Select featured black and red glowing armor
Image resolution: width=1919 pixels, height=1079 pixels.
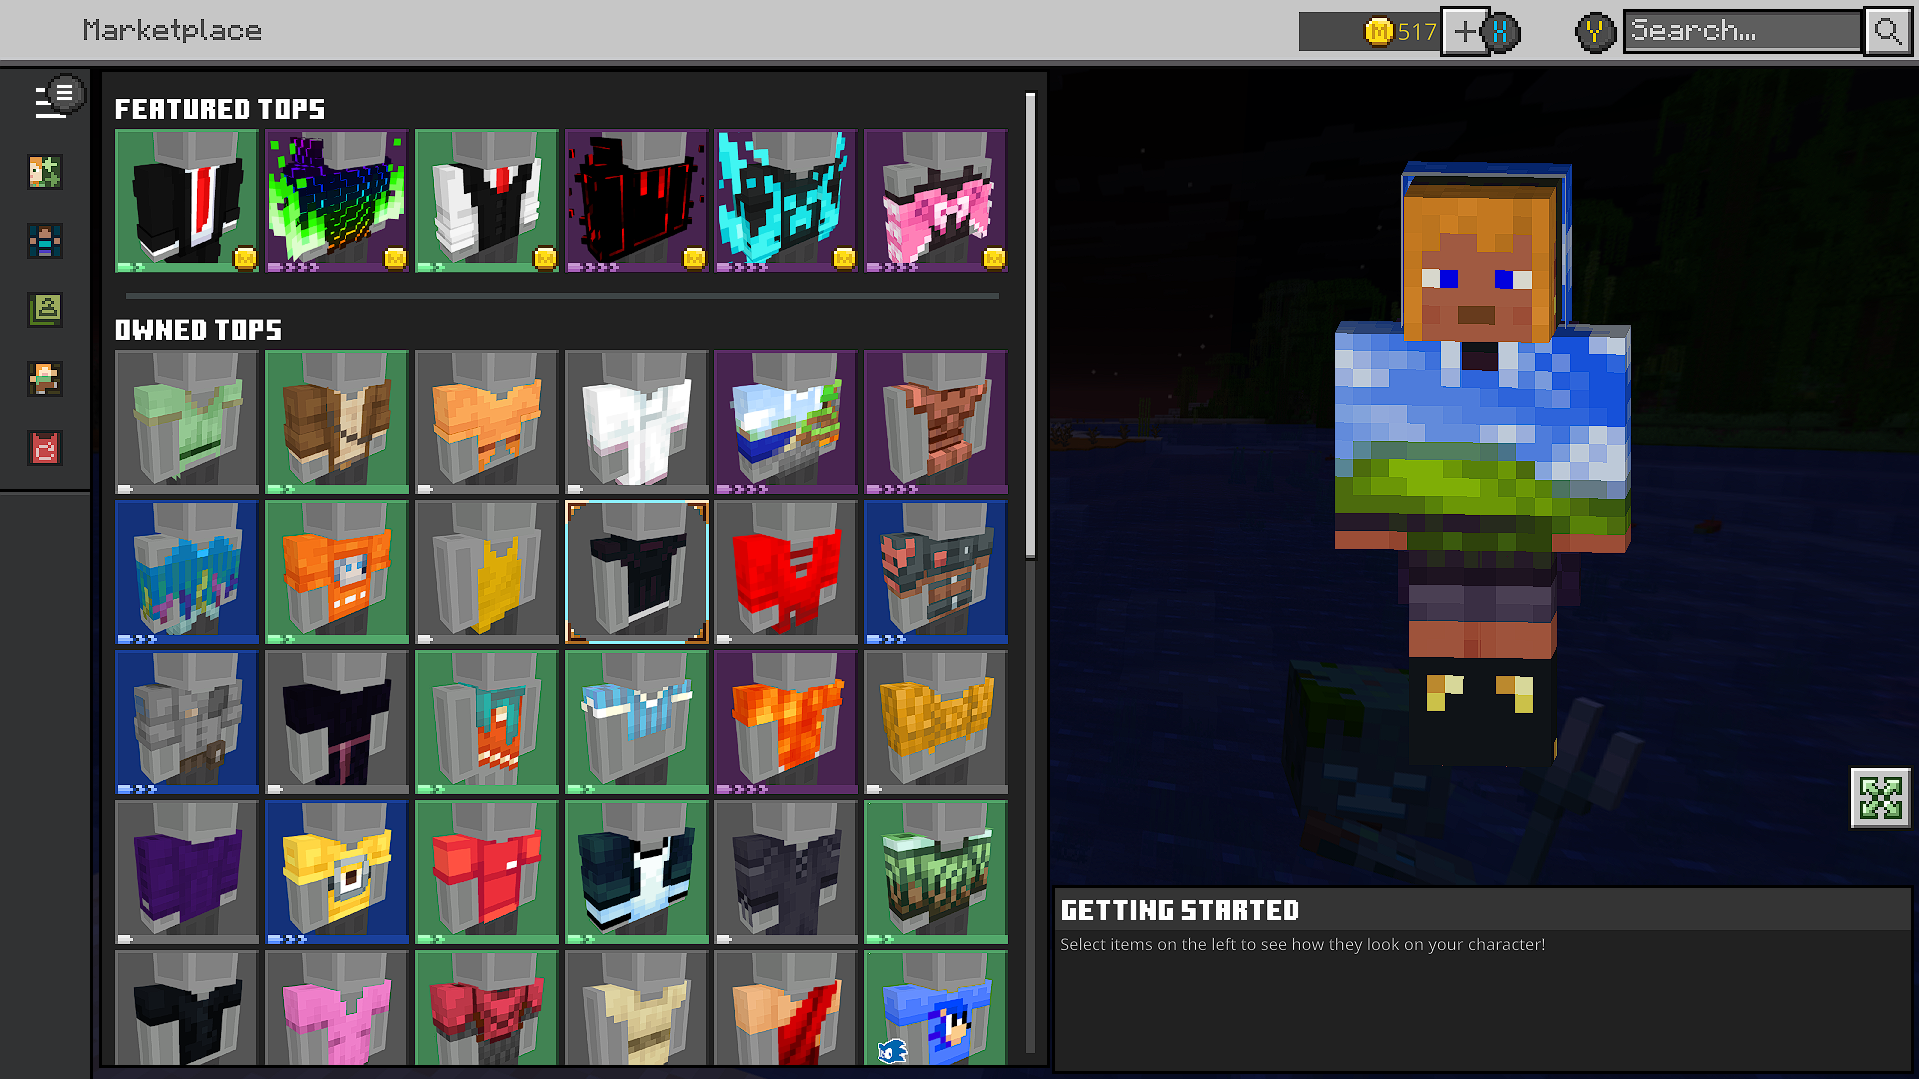(x=636, y=201)
